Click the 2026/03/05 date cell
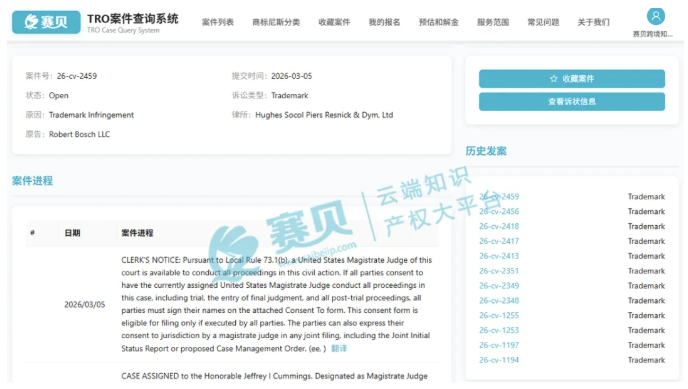This screenshot has width=688, height=389. tap(85, 304)
